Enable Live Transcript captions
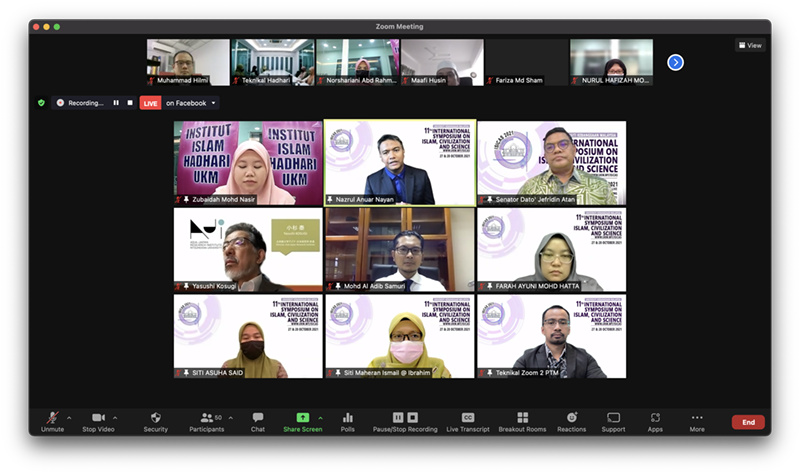 point(467,418)
